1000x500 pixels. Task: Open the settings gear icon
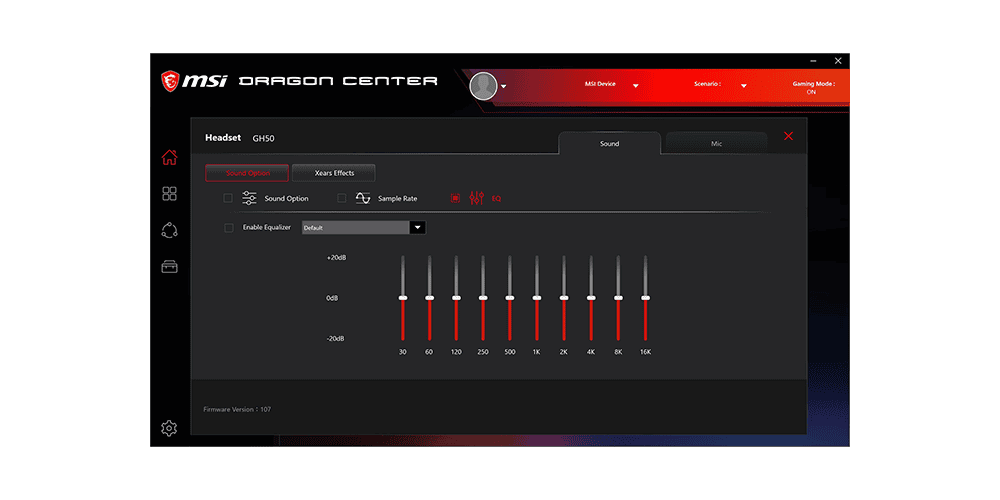coord(169,428)
